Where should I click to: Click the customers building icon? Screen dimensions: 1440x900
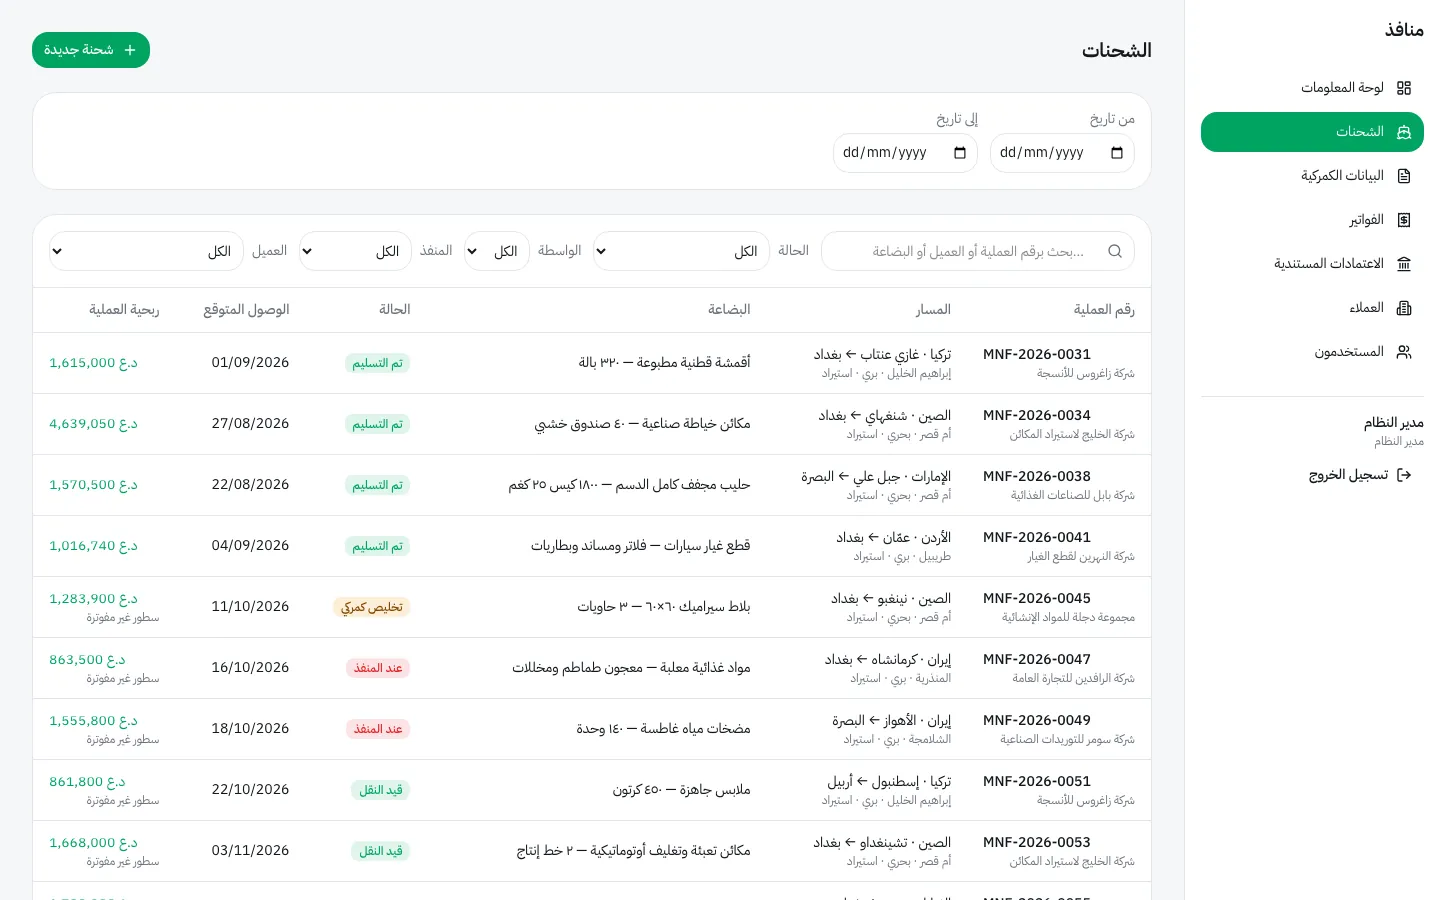(x=1404, y=308)
